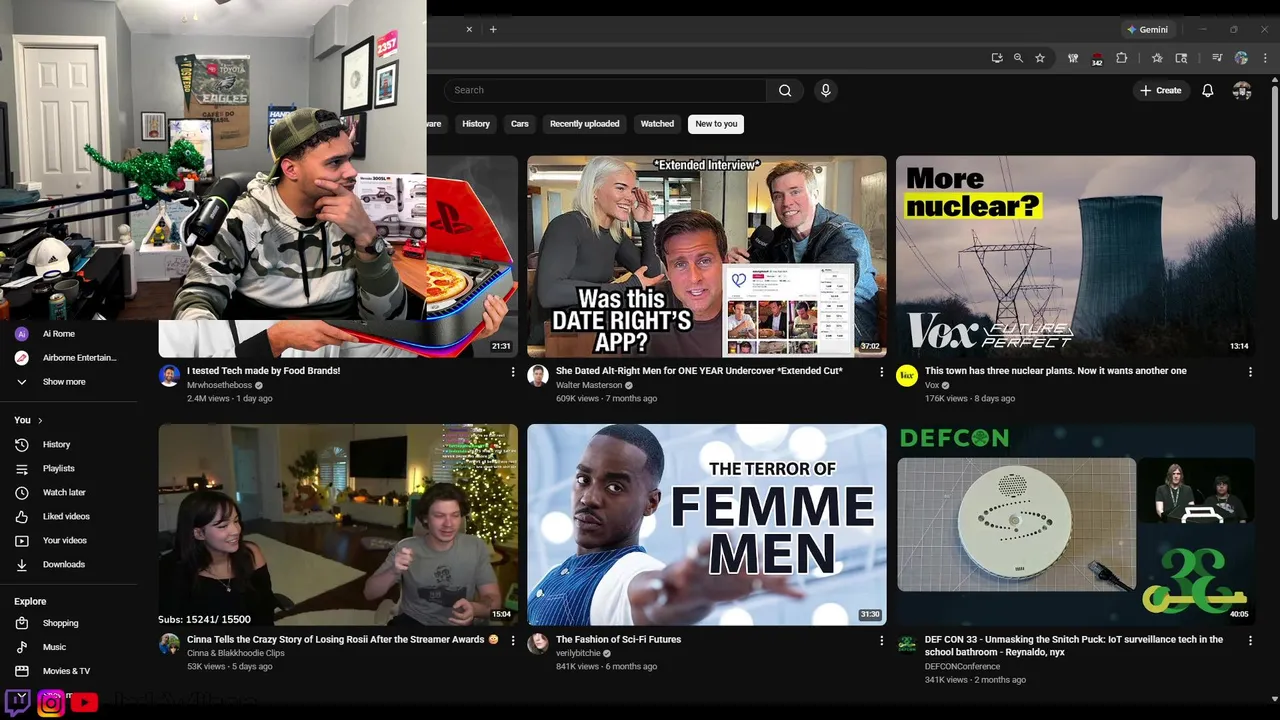Open Chrome tab search side panel icon
This screenshot has height=720, width=1280.
tap(1181, 58)
